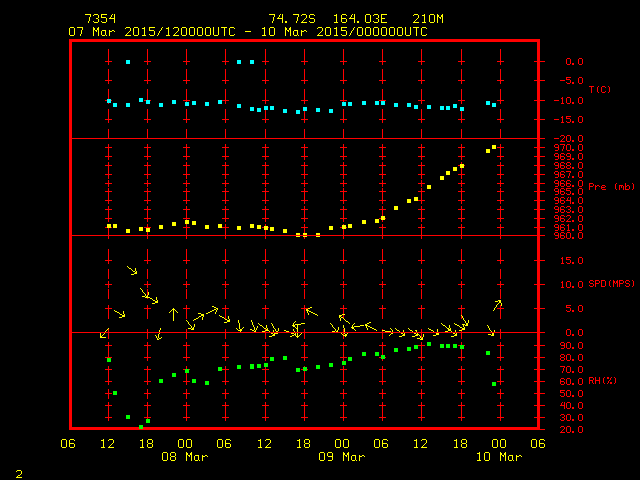Click the "SPD(MPS)" wind speed axis title
This screenshot has width=640, height=480.
click(x=611, y=283)
